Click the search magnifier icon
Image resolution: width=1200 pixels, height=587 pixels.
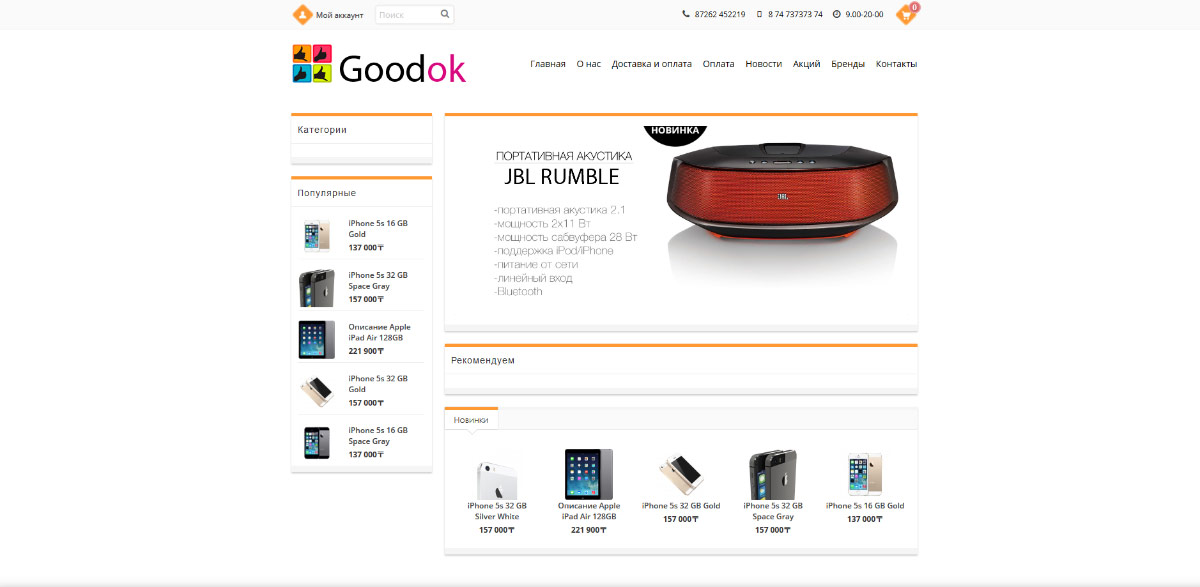(x=445, y=14)
